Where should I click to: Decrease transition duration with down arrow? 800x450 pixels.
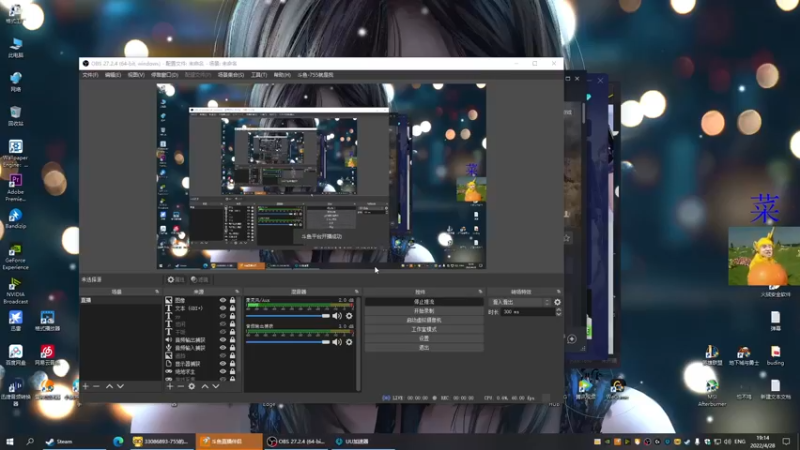558,314
